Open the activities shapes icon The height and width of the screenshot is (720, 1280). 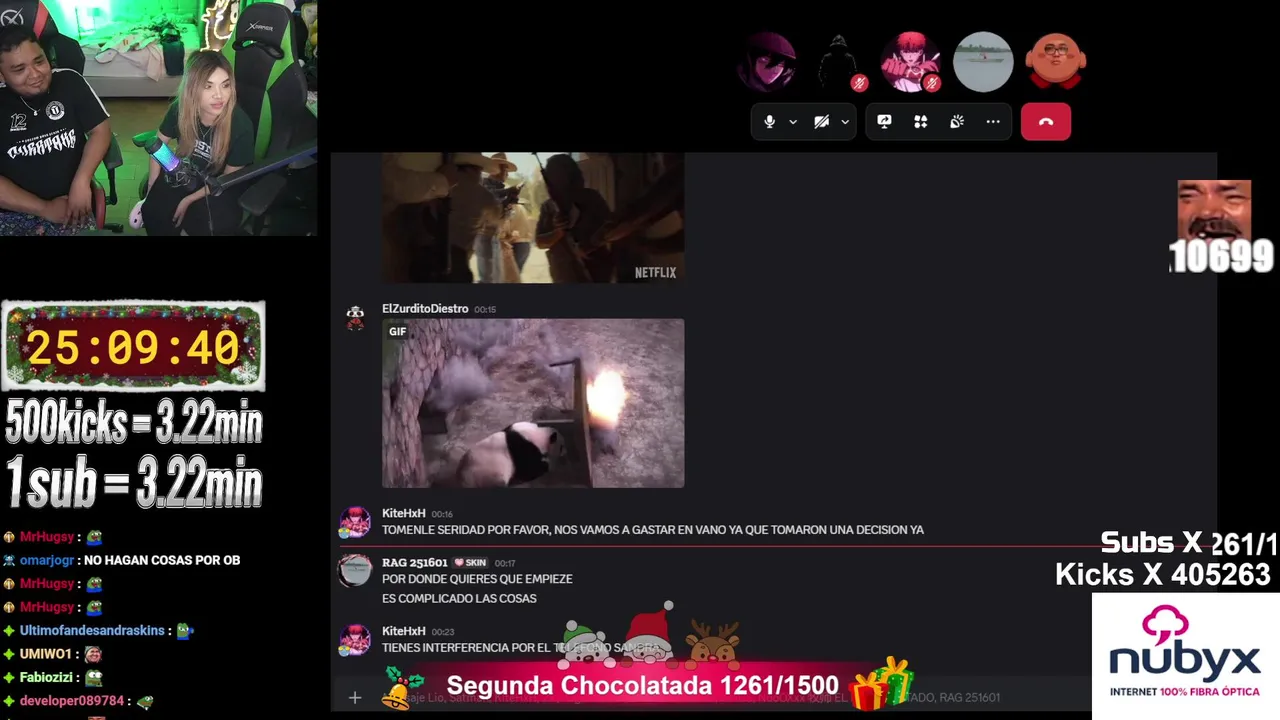point(920,122)
